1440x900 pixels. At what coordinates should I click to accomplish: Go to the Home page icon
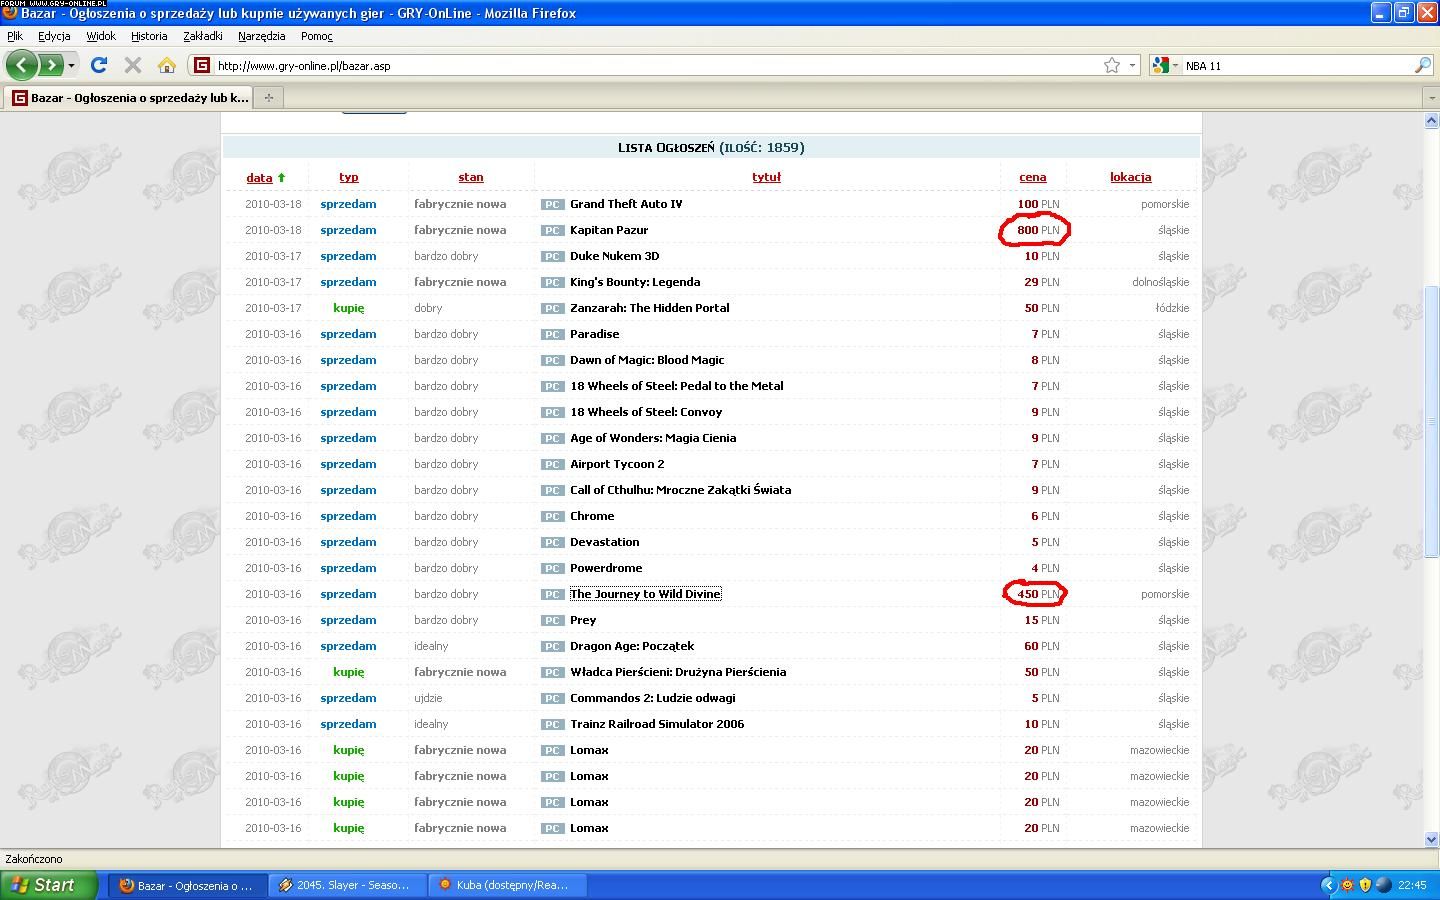pyautogui.click(x=167, y=65)
